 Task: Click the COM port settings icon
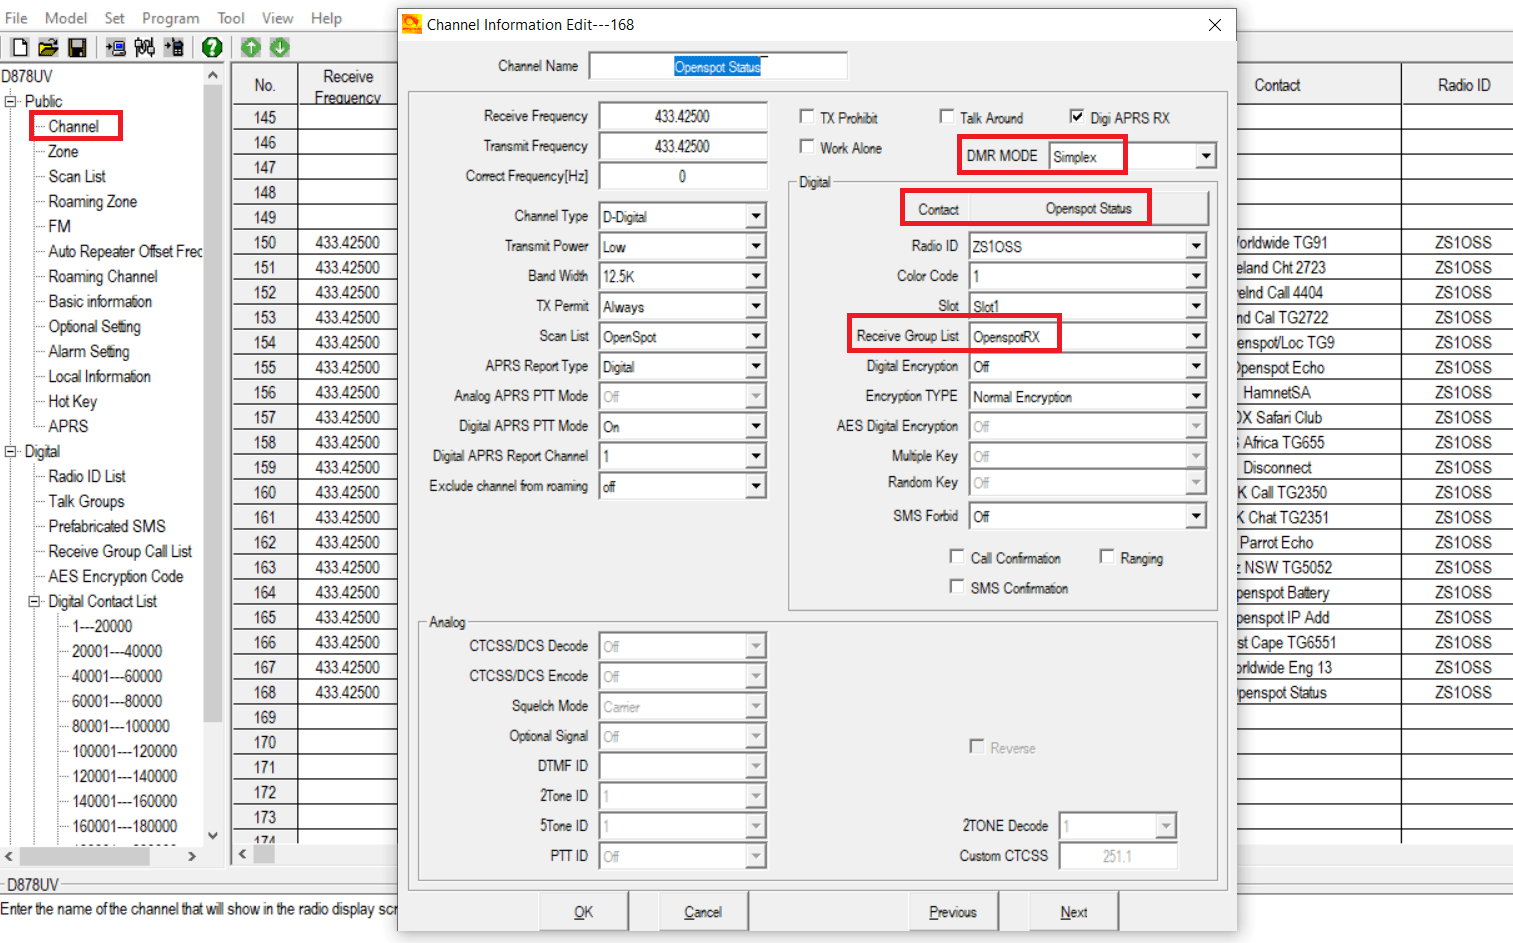click(144, 47)
